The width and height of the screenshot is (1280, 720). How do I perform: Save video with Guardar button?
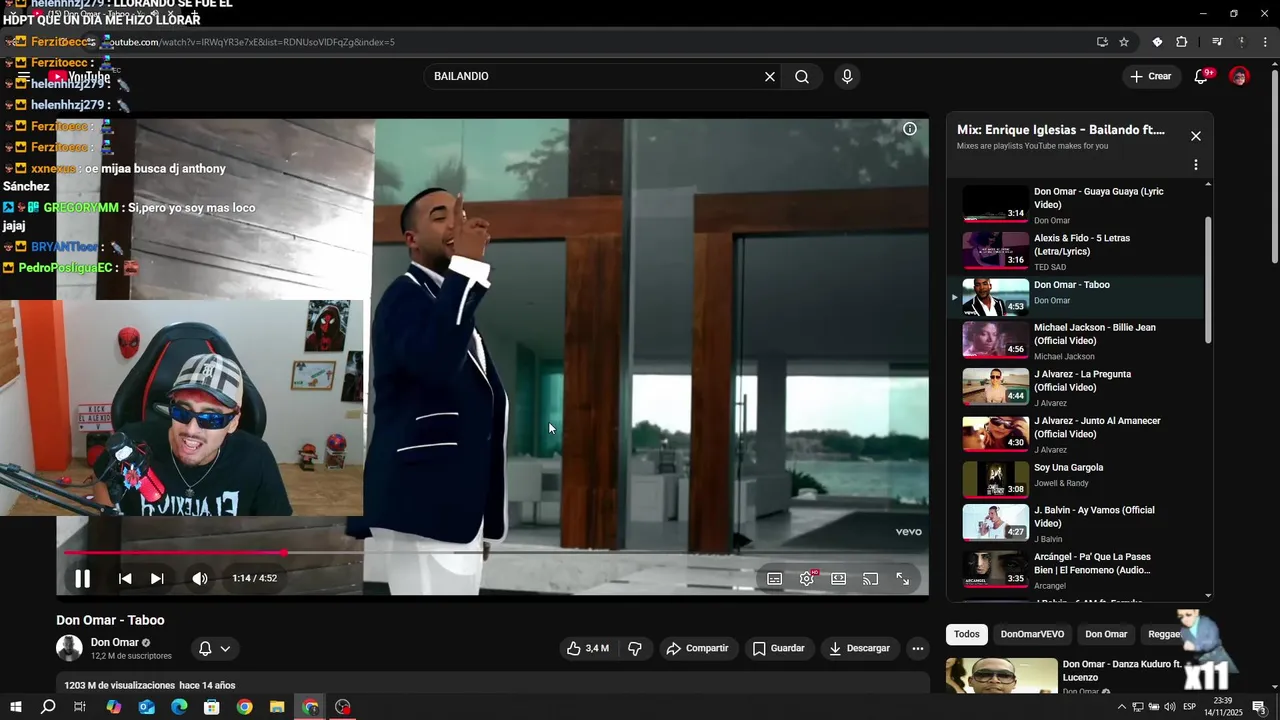(779, 648)
